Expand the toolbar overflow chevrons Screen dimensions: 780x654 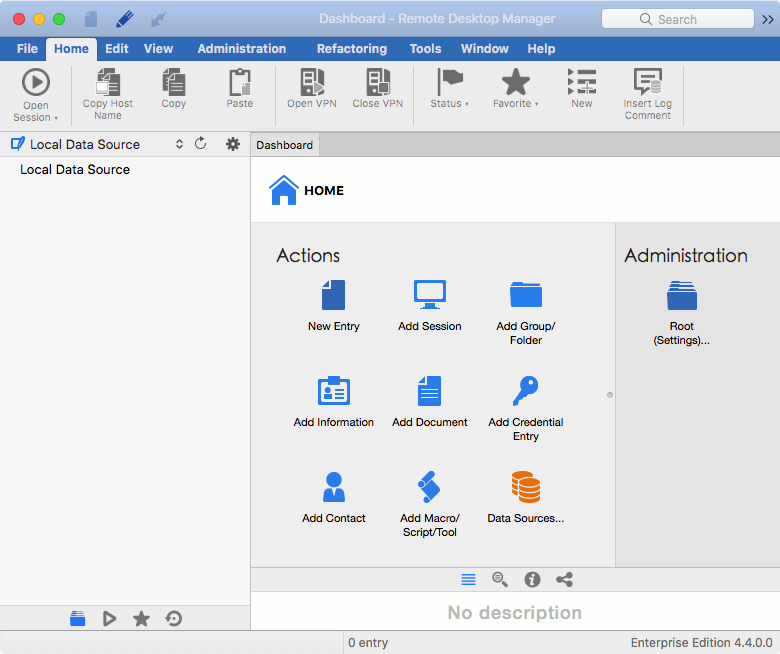768,19
